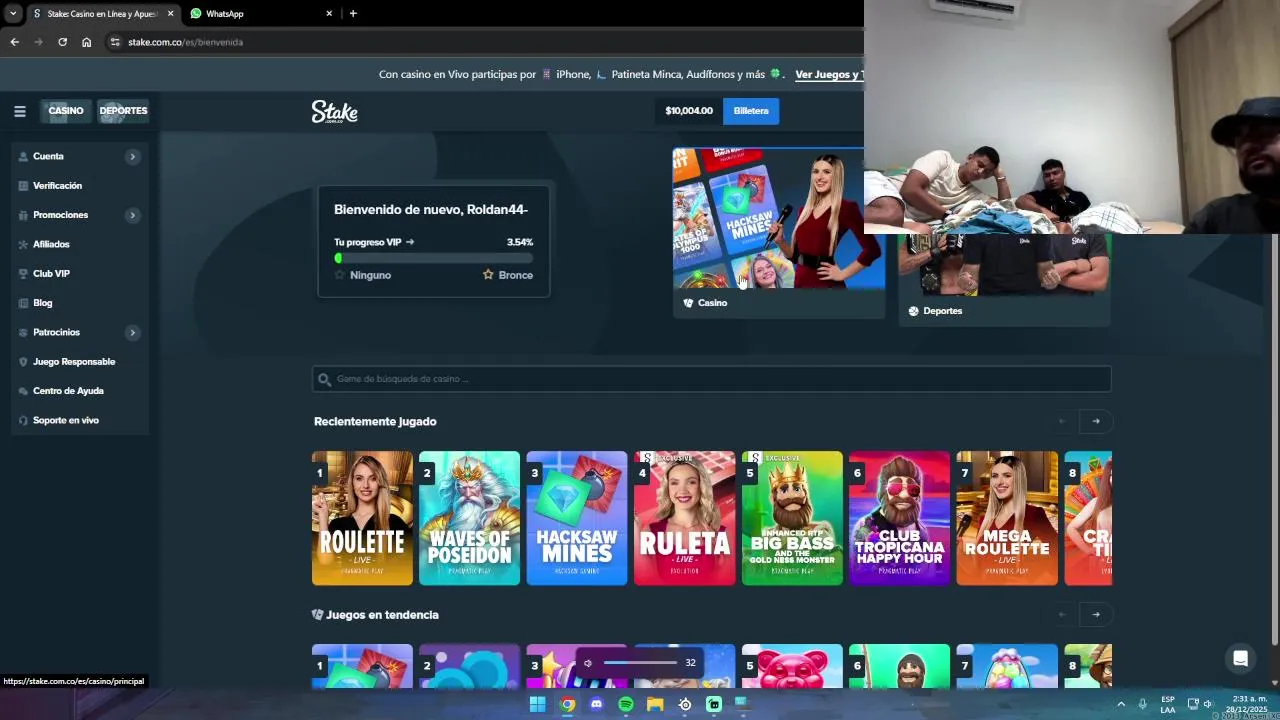Viewport: 1280px width, 720px height.
Task: Click the volume overlay speaker icon
Action: 588,663
